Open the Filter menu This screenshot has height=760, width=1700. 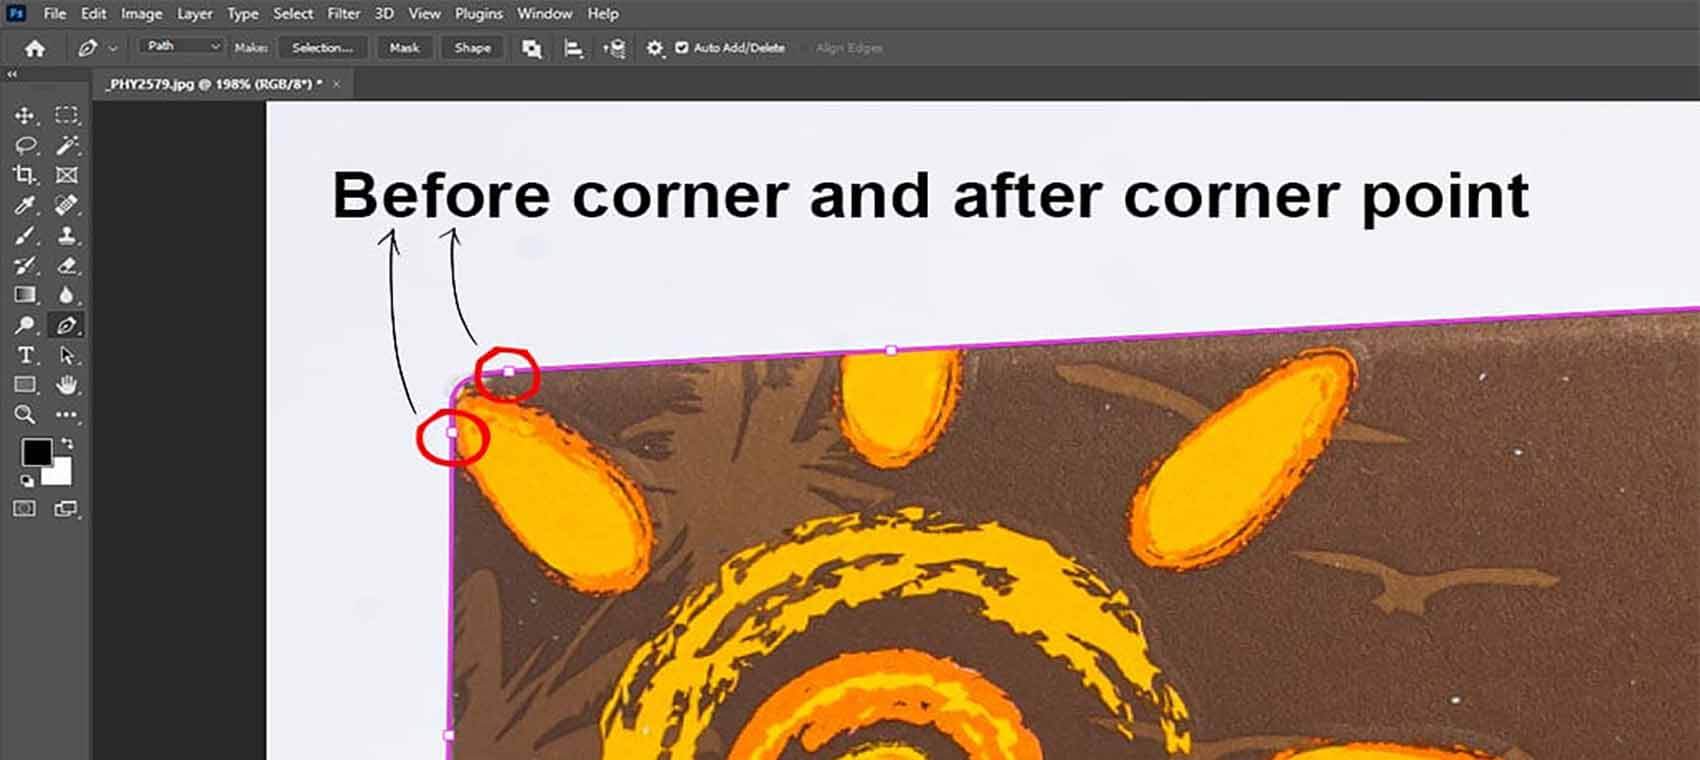pos(344,14)
